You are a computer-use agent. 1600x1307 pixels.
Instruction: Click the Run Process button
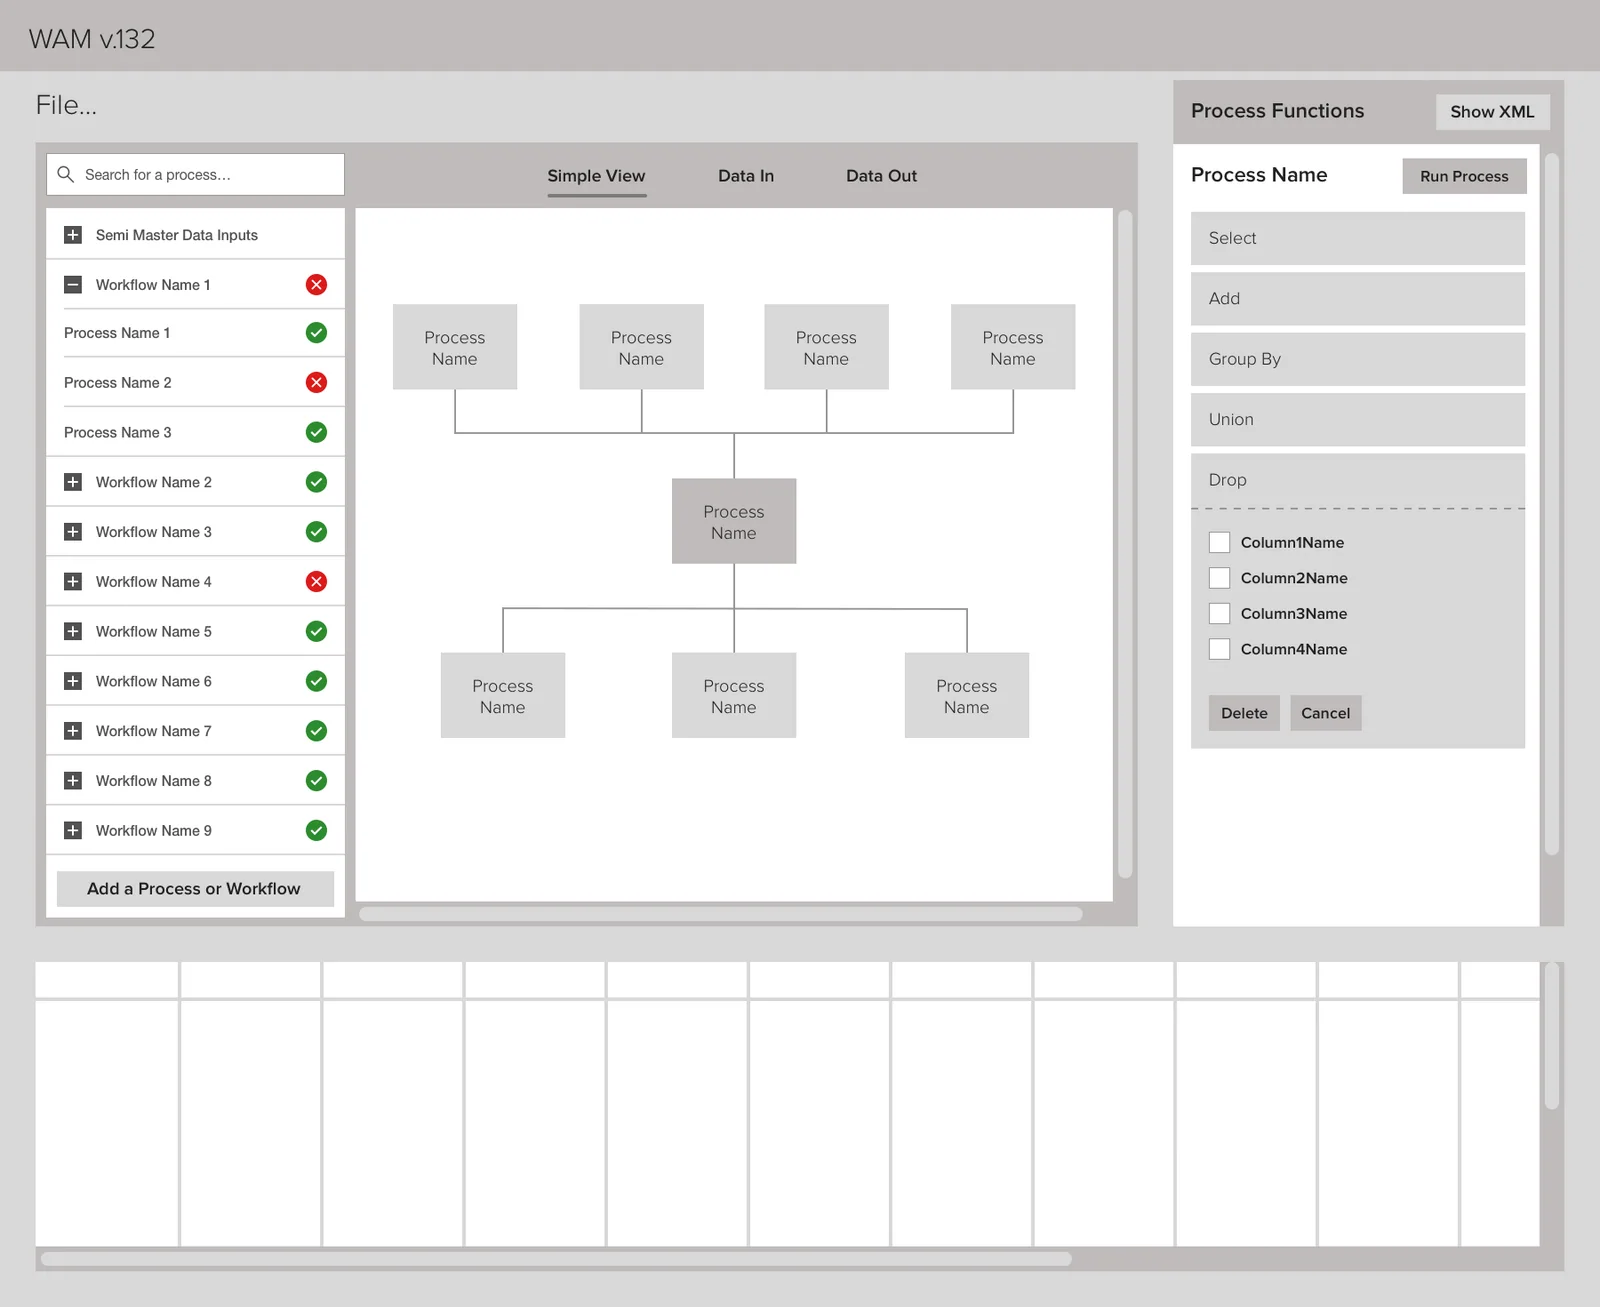tap(1464, 176)
